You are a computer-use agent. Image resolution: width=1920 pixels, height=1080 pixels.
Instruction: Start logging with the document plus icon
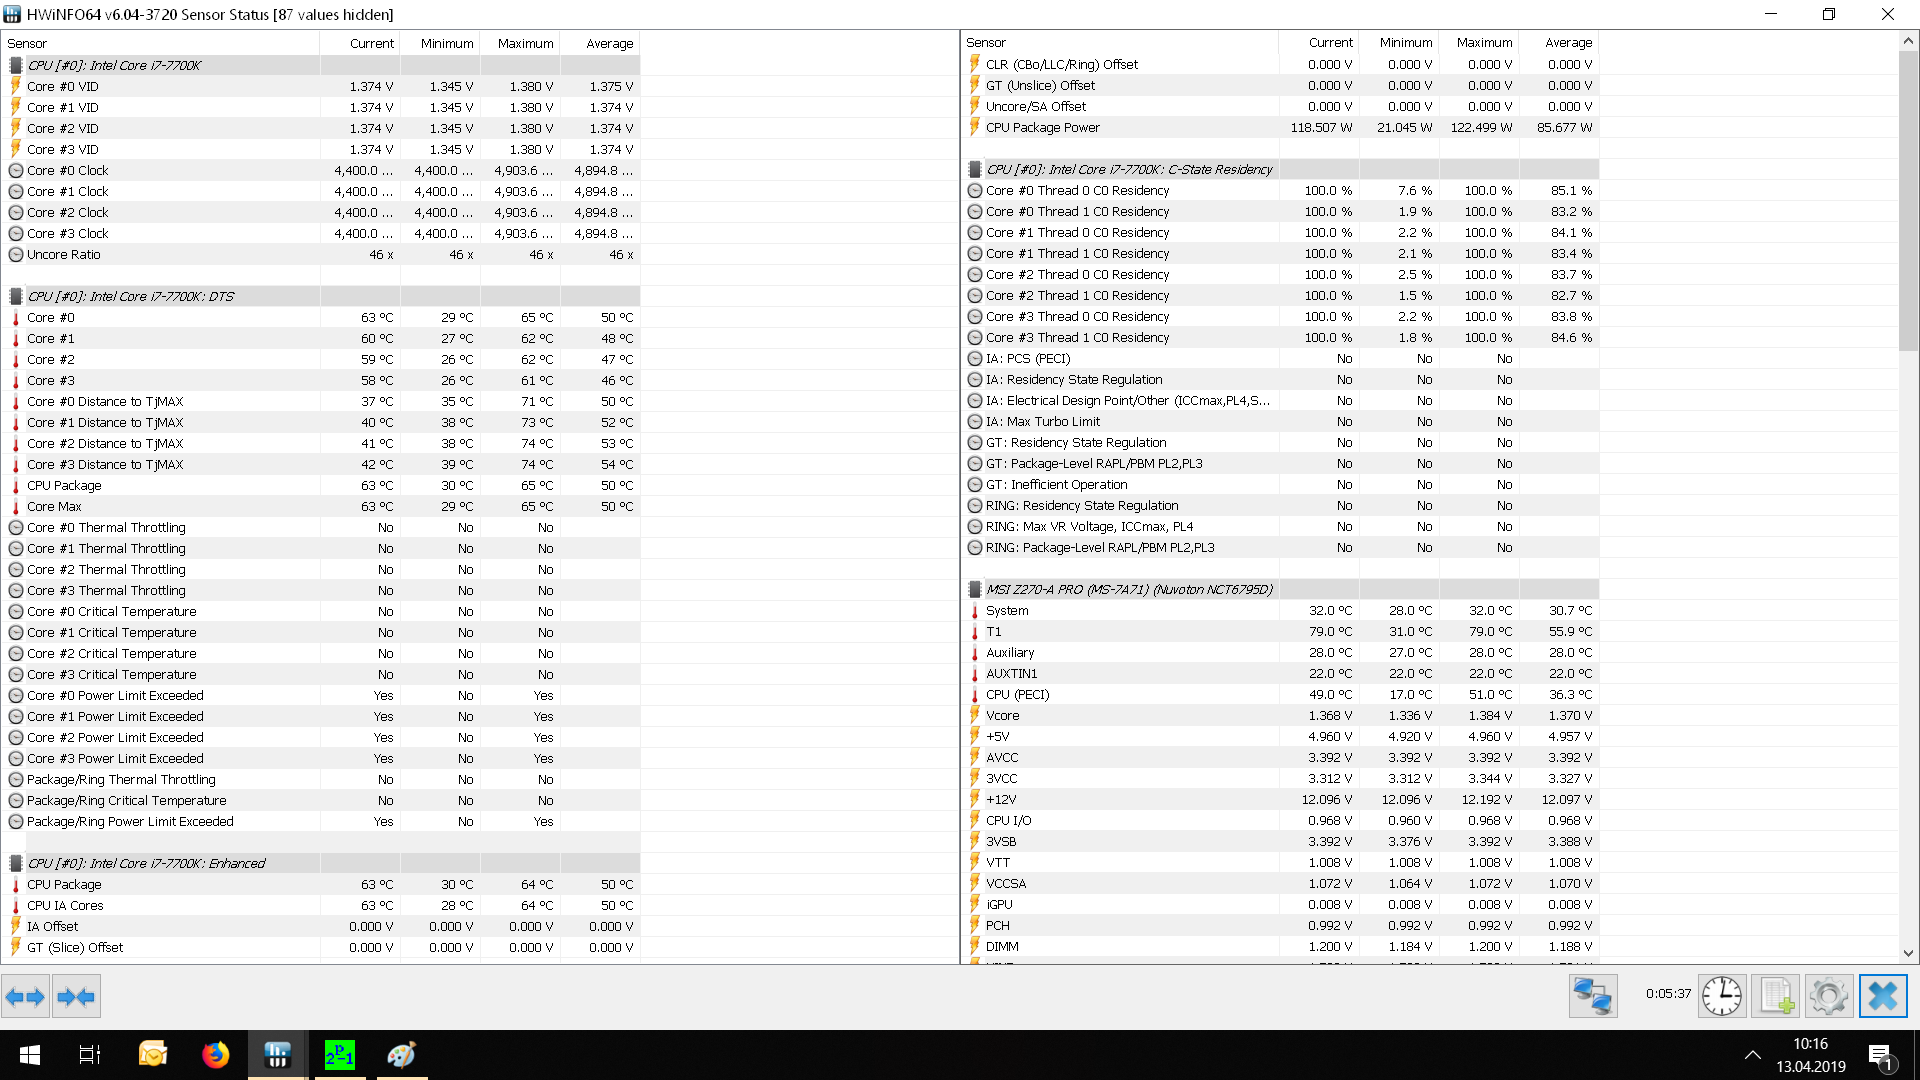click(1776, 996)
